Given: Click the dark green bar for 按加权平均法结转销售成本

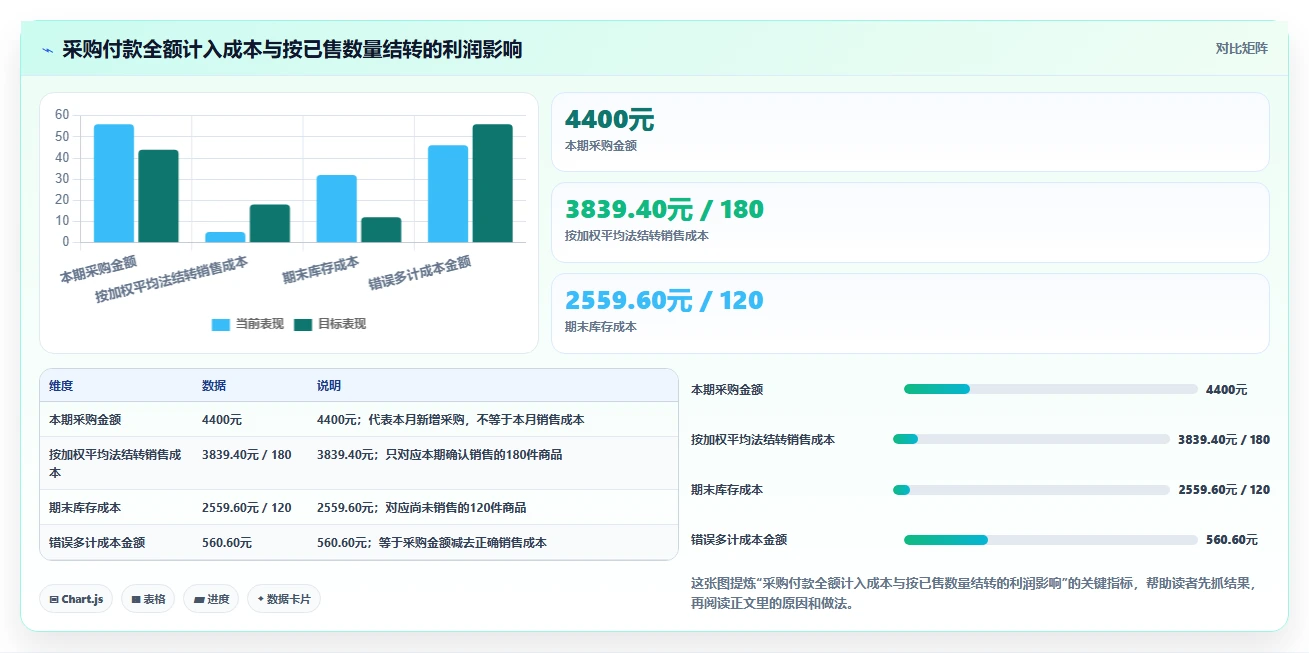Looking at the screenshot, I should 270,223.
